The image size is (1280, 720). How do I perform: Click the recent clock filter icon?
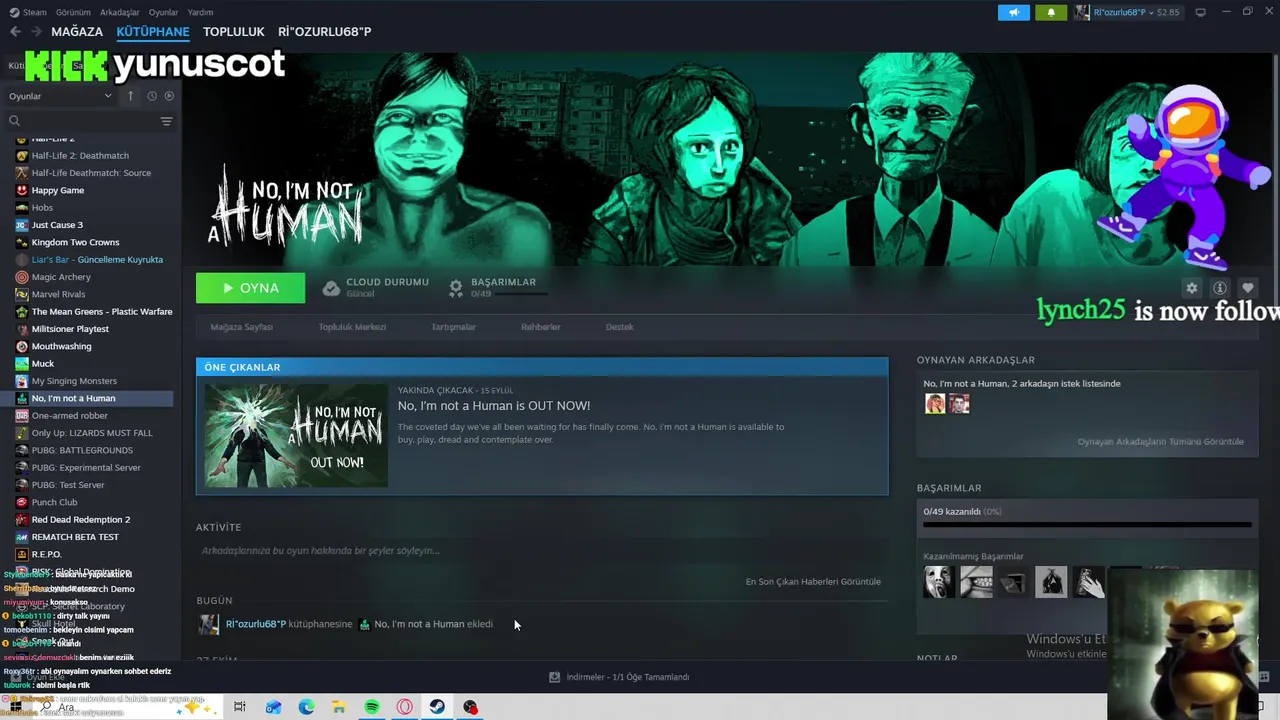tap(152, 96)
